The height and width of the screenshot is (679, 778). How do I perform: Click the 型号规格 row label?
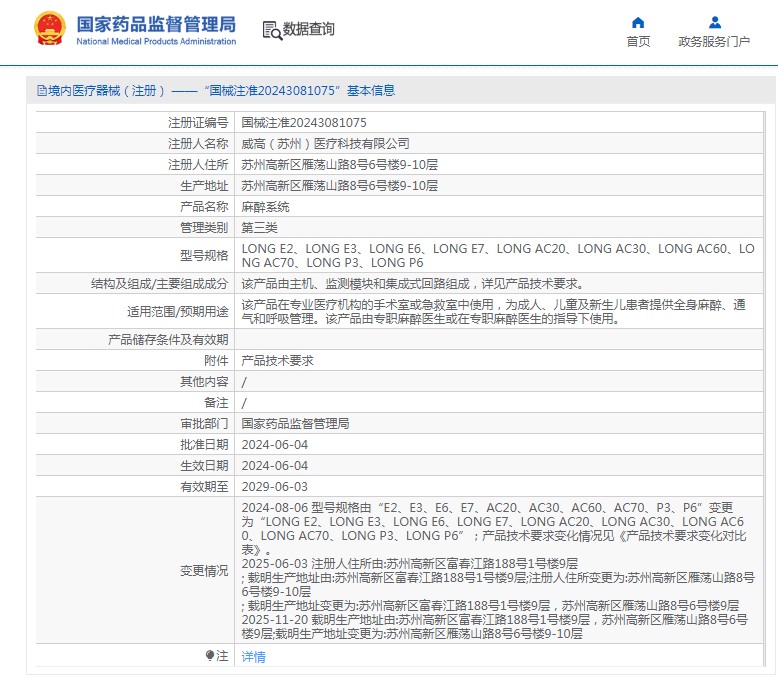204,255
